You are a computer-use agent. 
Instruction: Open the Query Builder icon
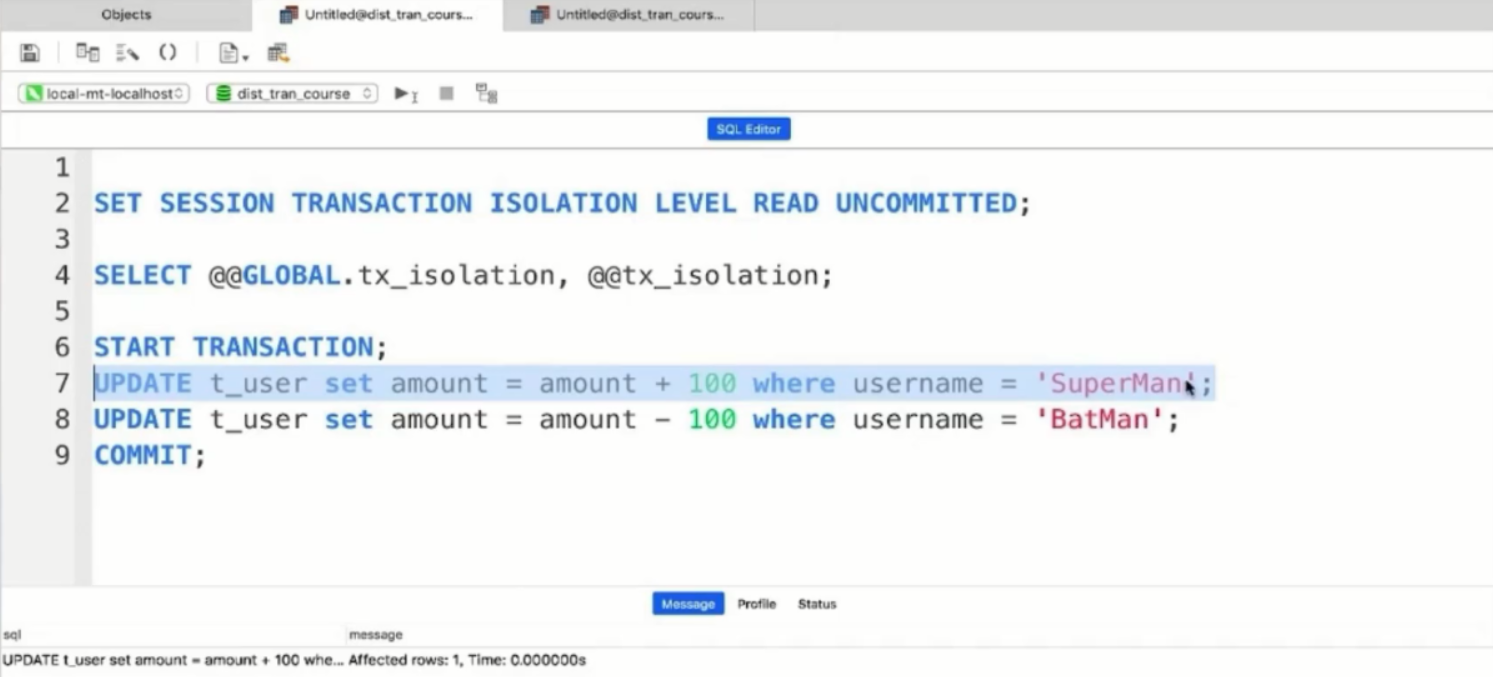click(x=88, y=53)
